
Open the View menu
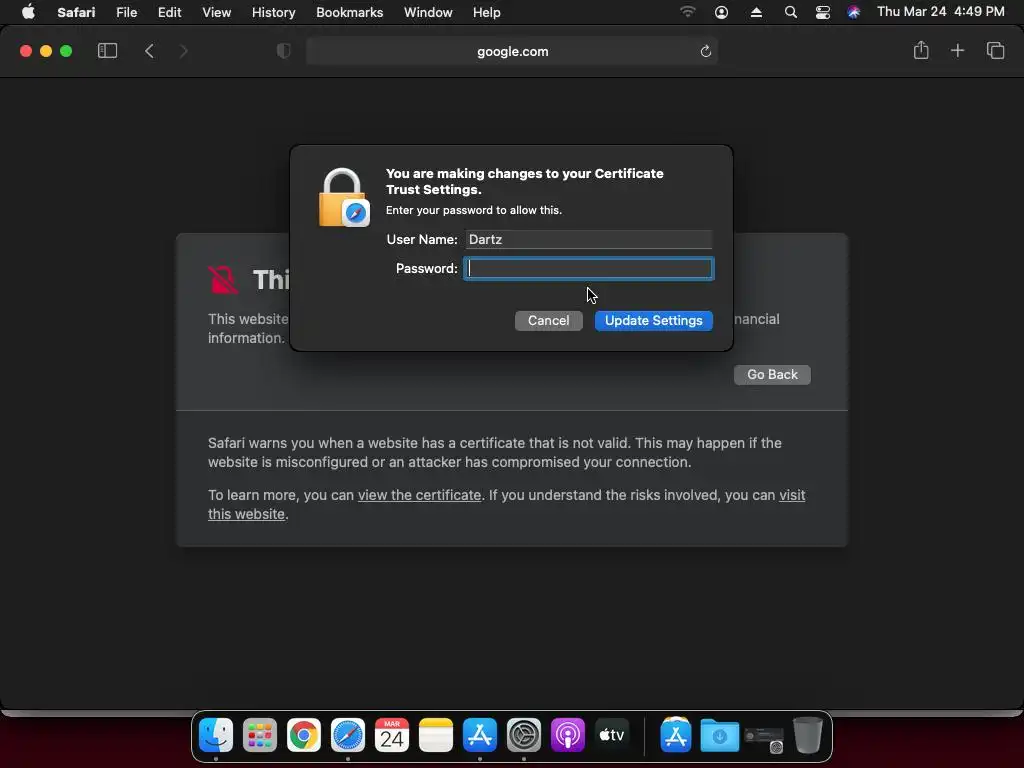click(x=216, y=12)
